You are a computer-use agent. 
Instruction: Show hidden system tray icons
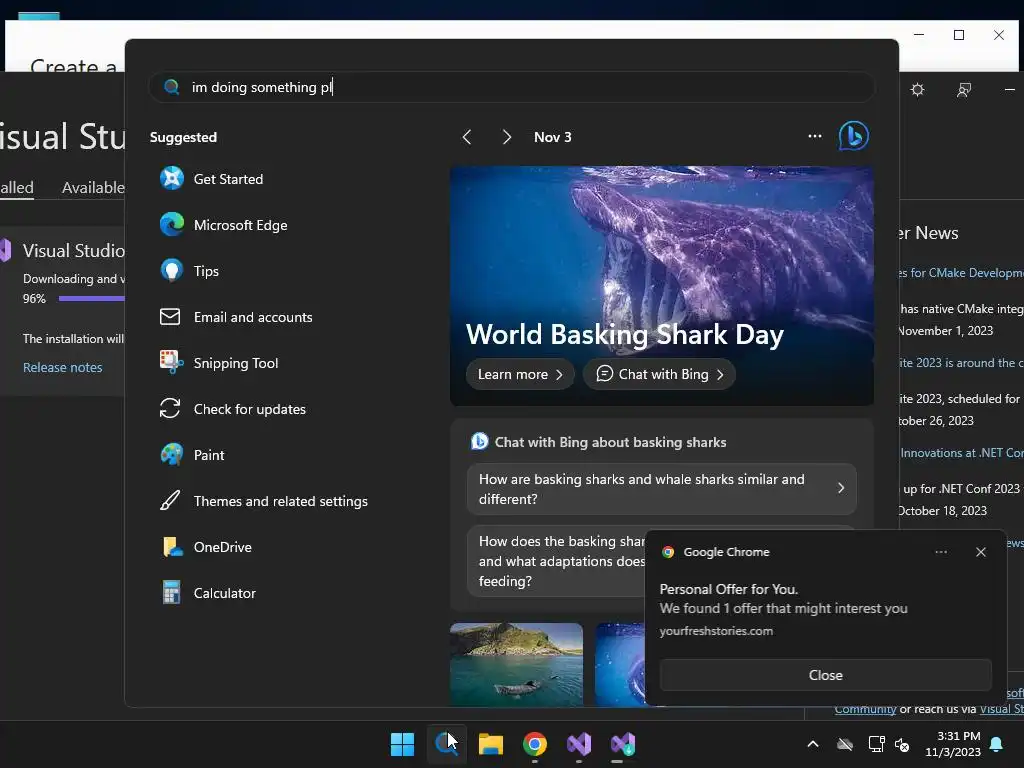click(x=813, y=744)
